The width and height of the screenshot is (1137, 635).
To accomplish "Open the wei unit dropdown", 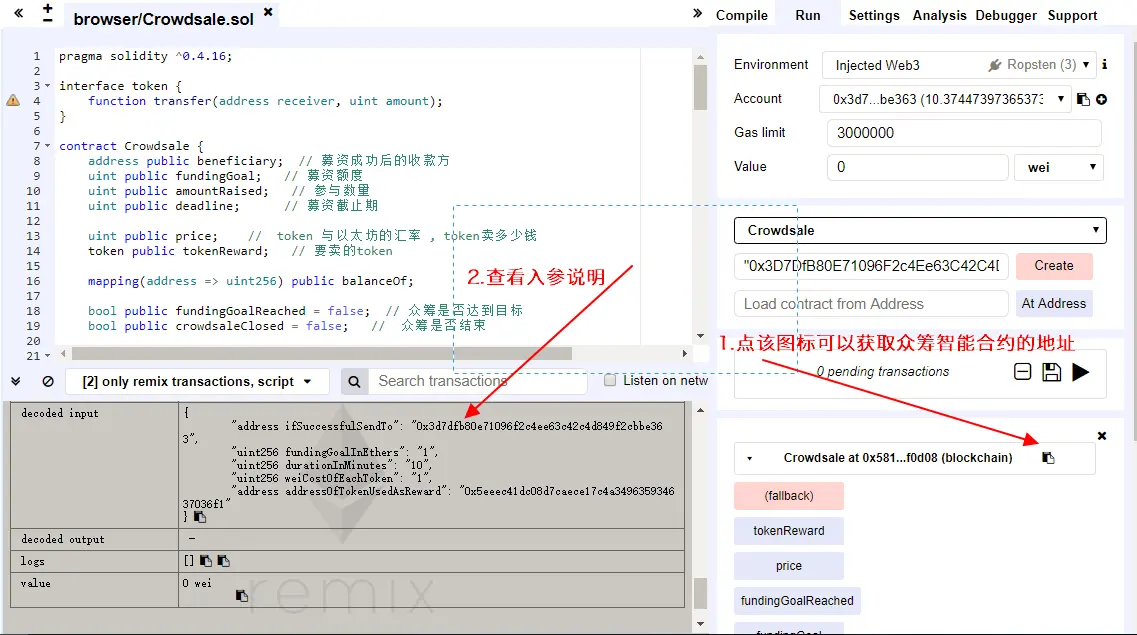I will (1059, 167).
